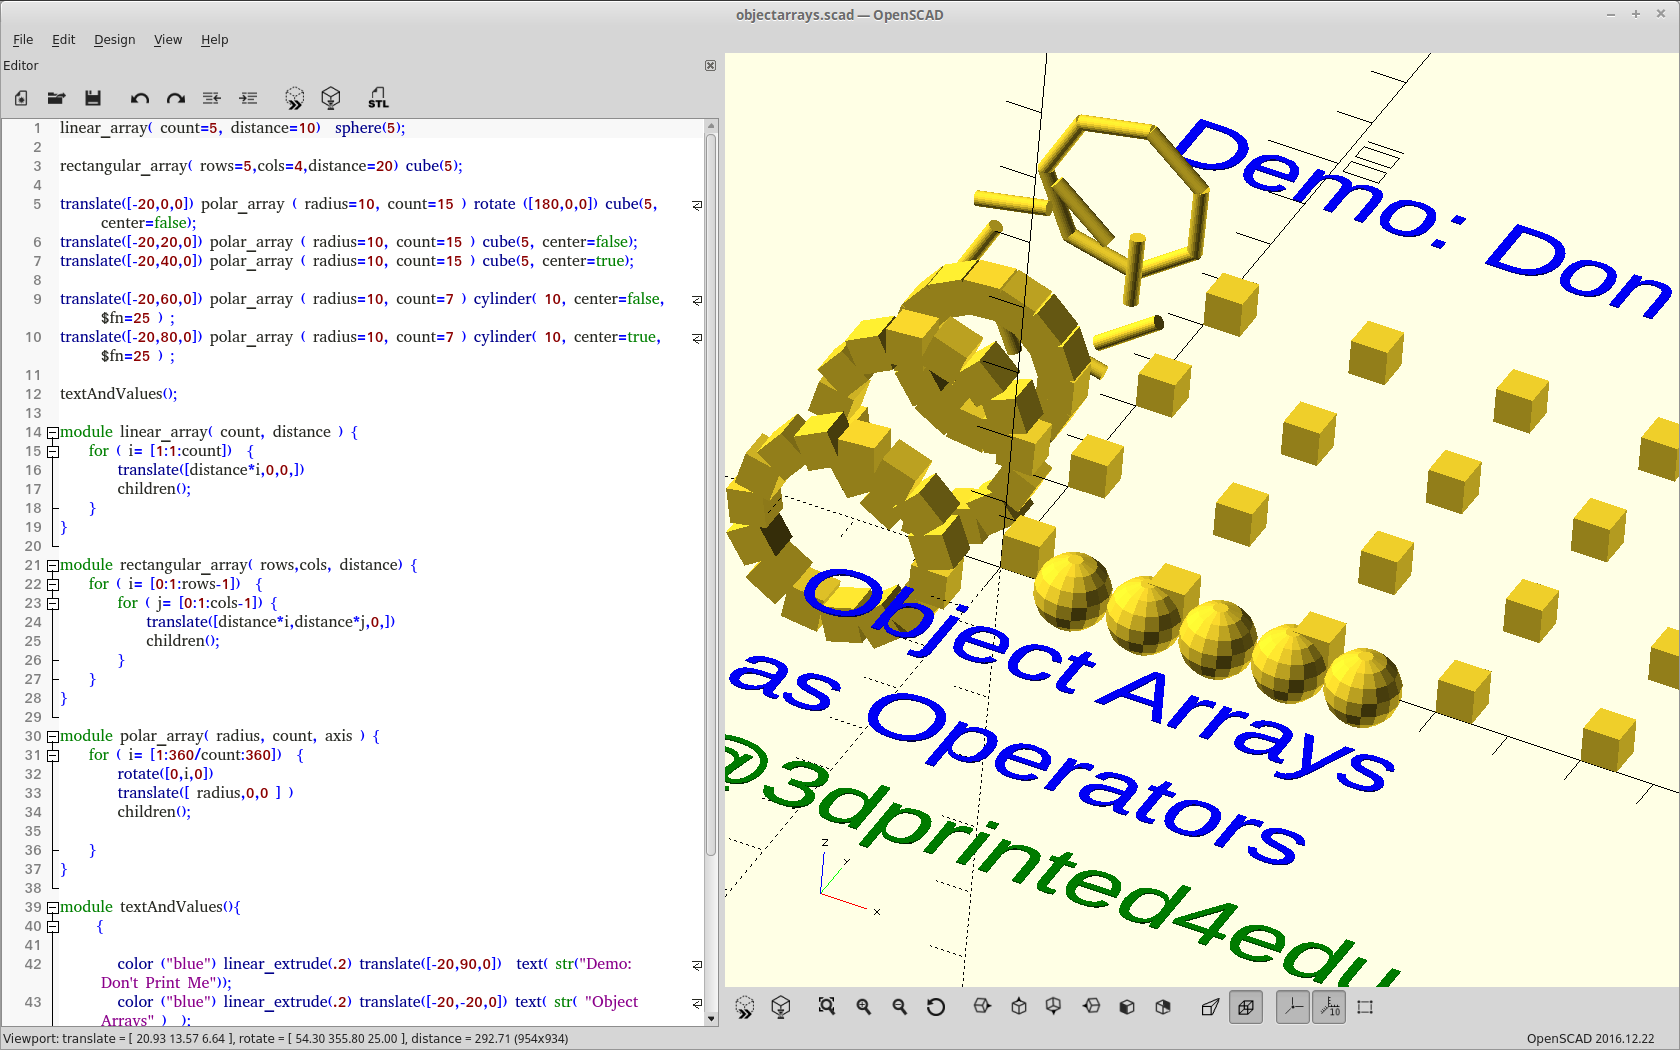Screen dimensions: 1680x1050
Task: Indent the selected code lines
Action: point(248,98)
